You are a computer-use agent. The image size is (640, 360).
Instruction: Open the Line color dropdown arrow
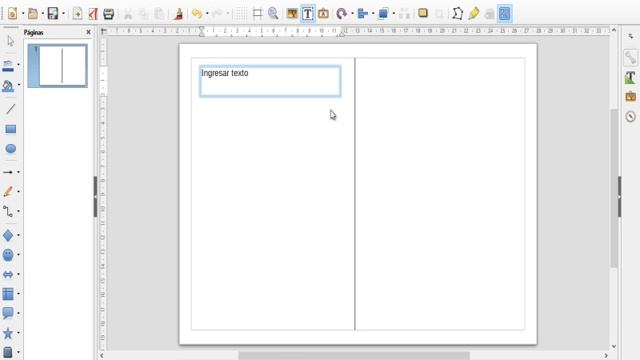19,65
